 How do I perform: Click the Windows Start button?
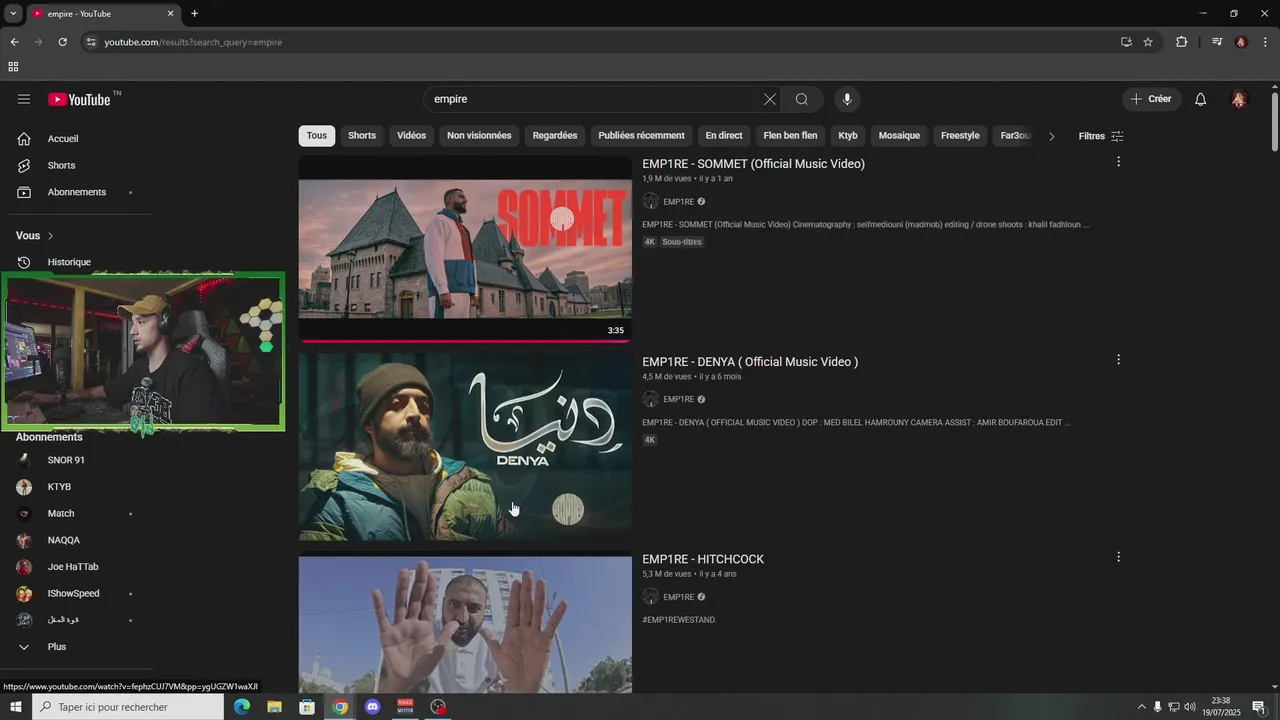[15, 707]
